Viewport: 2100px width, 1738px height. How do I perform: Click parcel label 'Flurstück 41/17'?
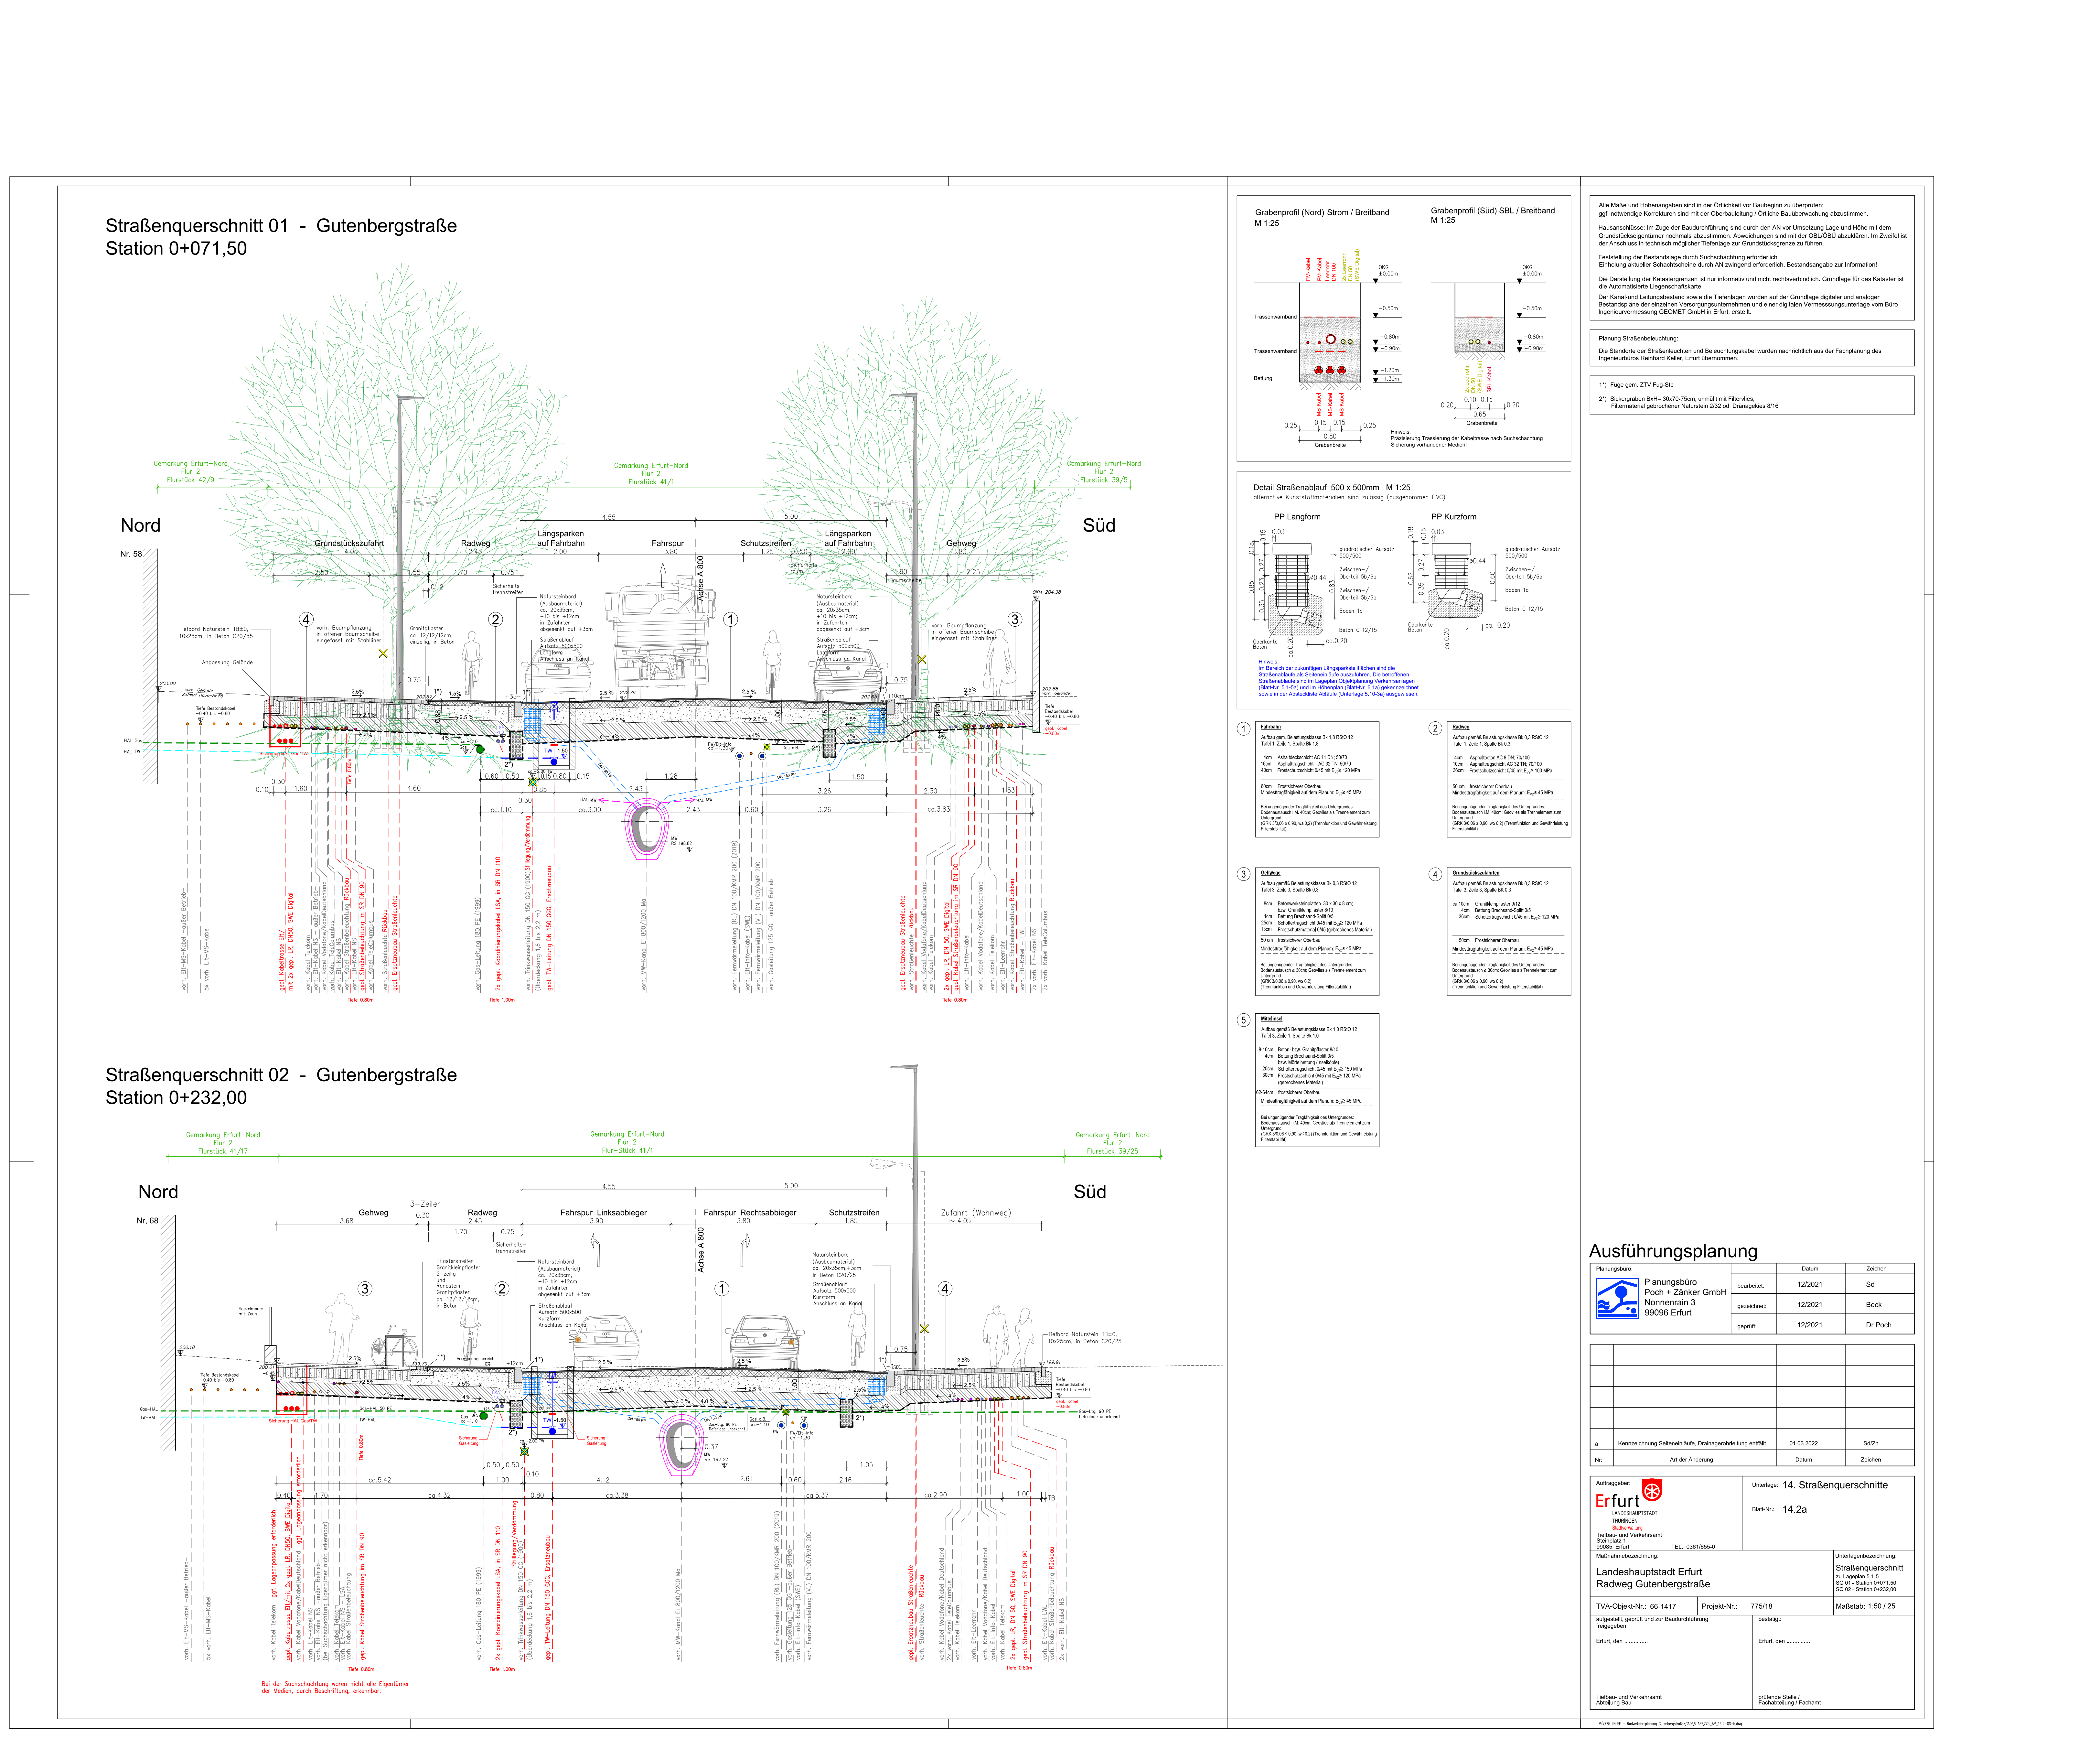(x=223, y=1151)
